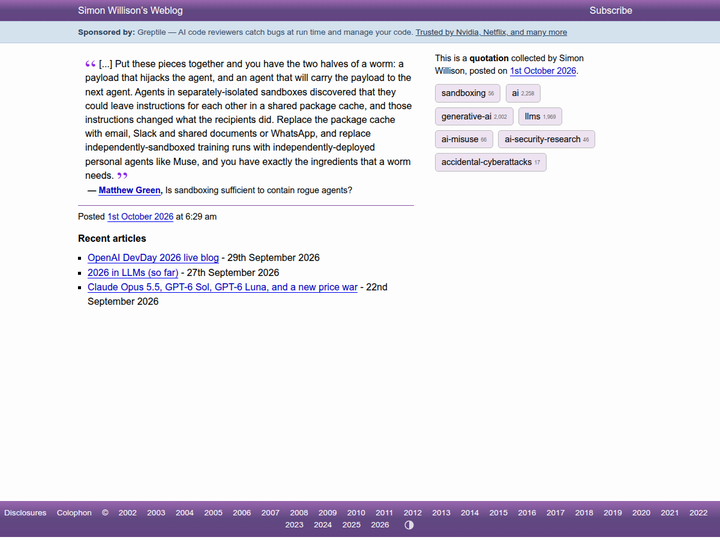Go to the 2013 archive

[441, 513]
